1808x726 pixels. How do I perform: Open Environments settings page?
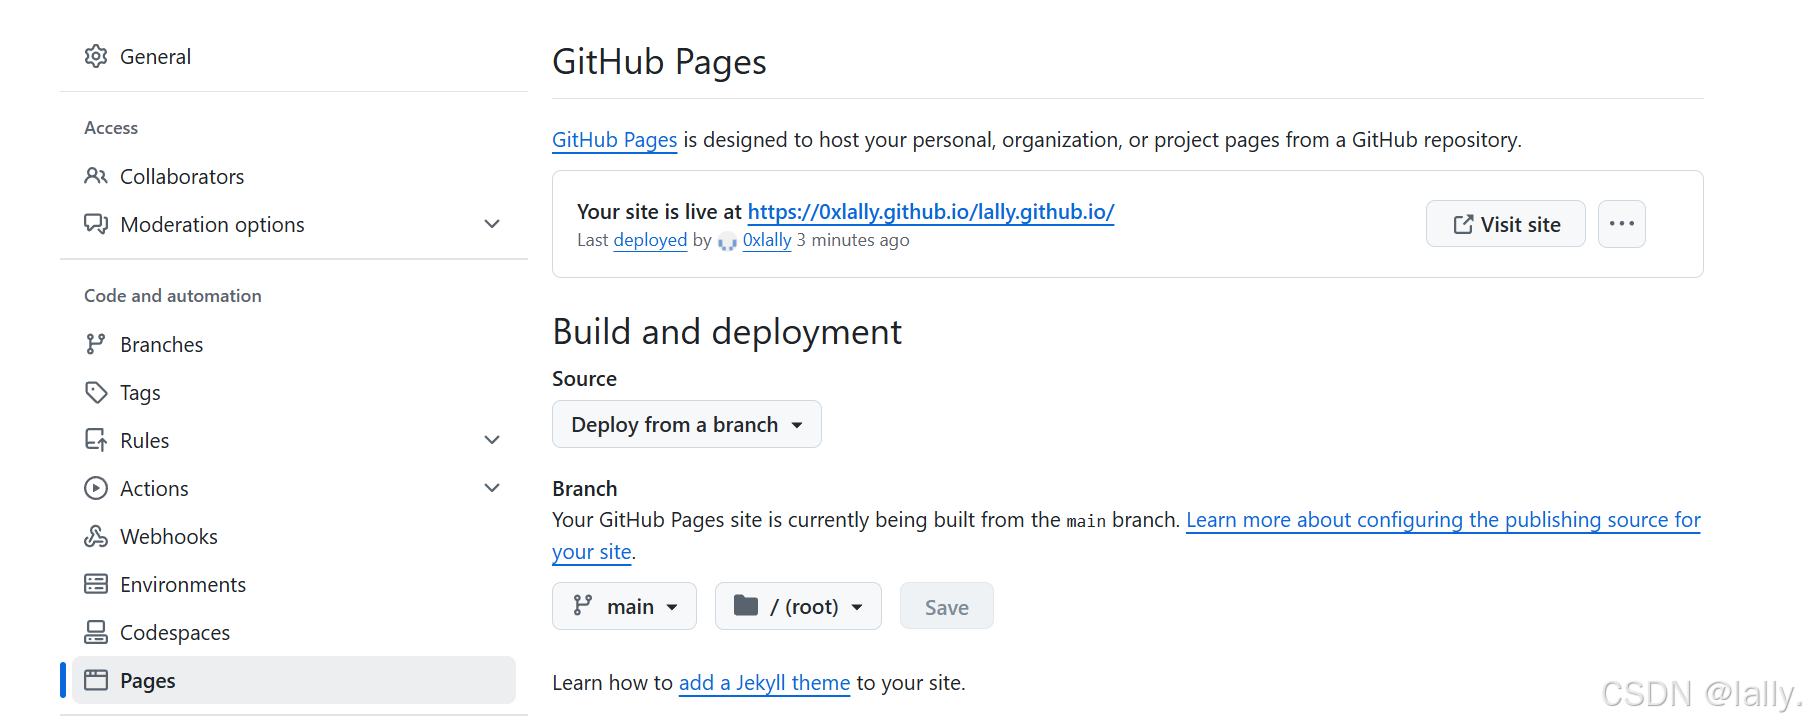tap(294, 584)
